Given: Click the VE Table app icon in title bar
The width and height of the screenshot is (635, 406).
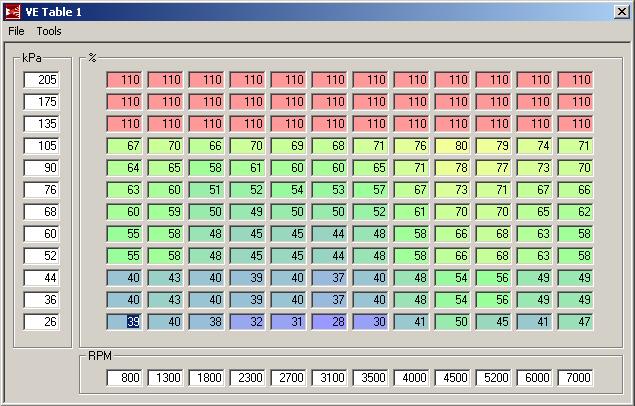Looking at the screenshot, I should pos(12,12).
